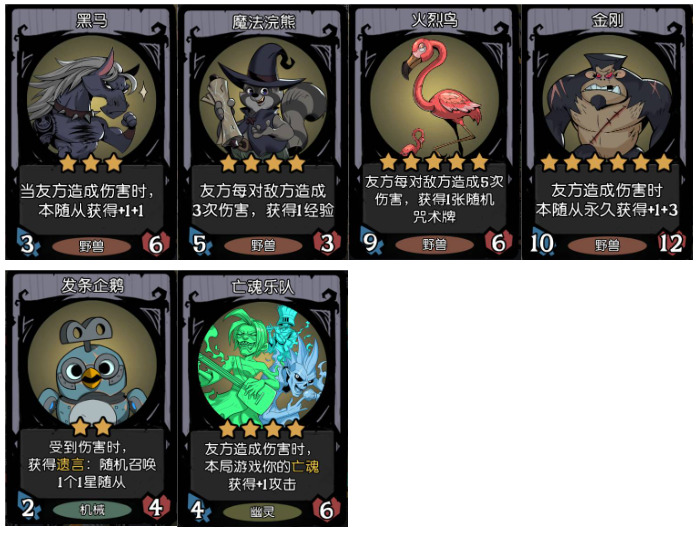Select the 魔法浣熊 raccoon wizard artwork
The image size is (700, 533).
pos(263,98)
